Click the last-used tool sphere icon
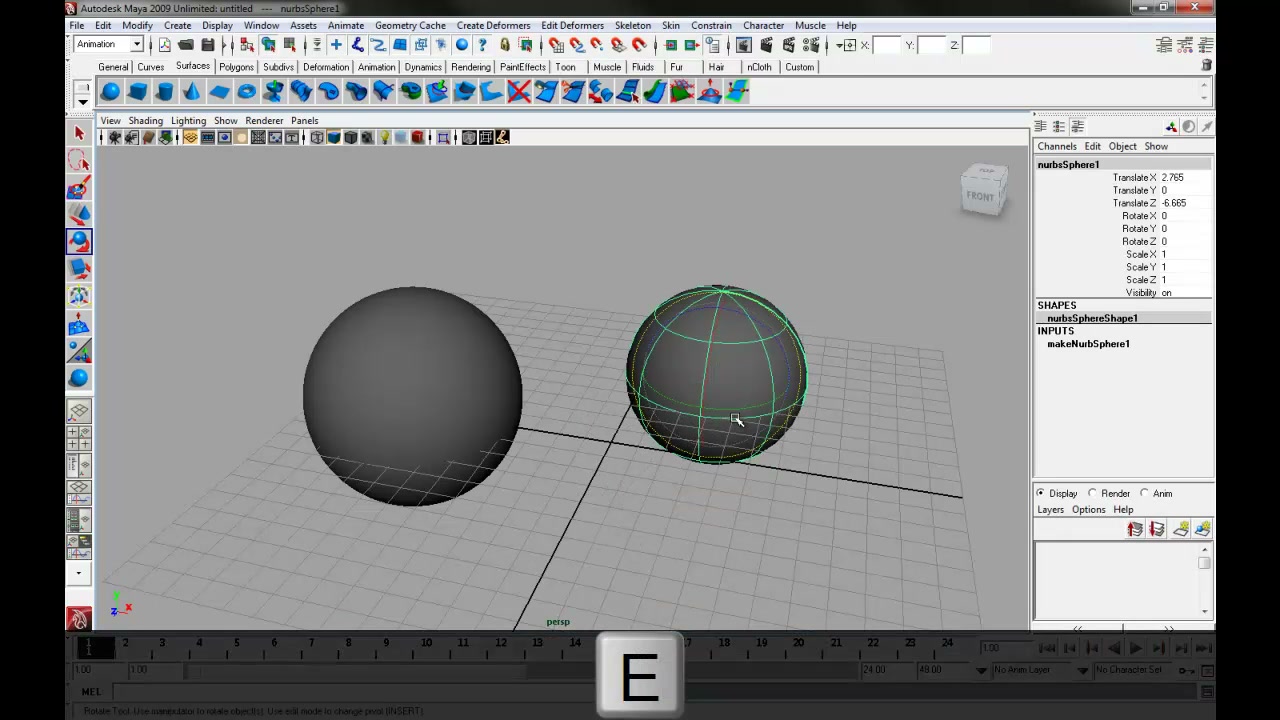The image size is (1280, 720). click(x=79, y=378)
